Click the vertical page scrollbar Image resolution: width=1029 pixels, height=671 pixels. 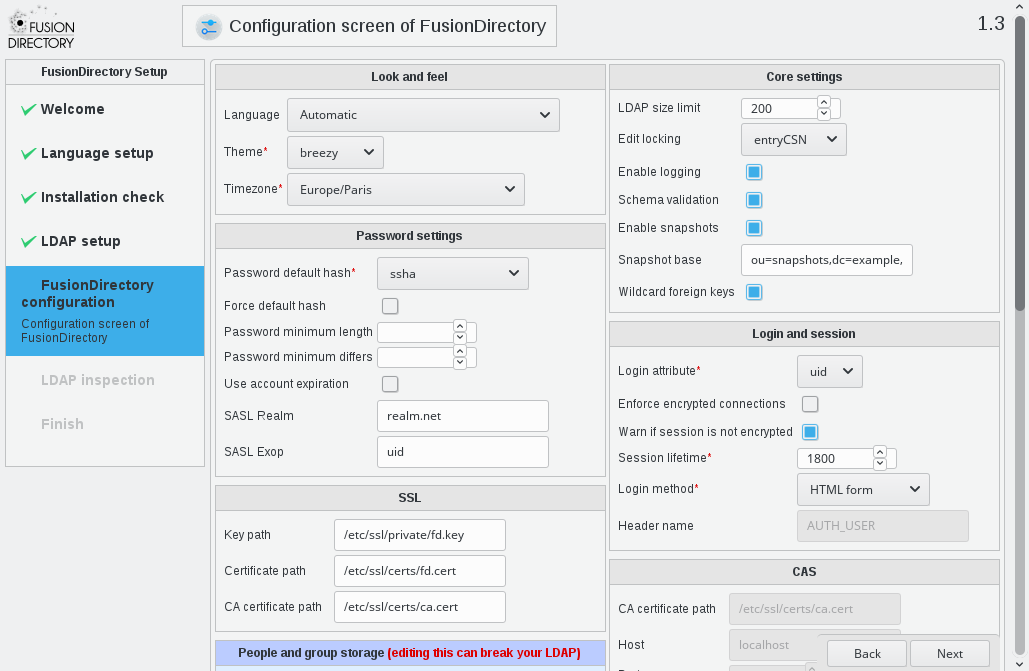pyautogui.click(x=1020, y=164)
